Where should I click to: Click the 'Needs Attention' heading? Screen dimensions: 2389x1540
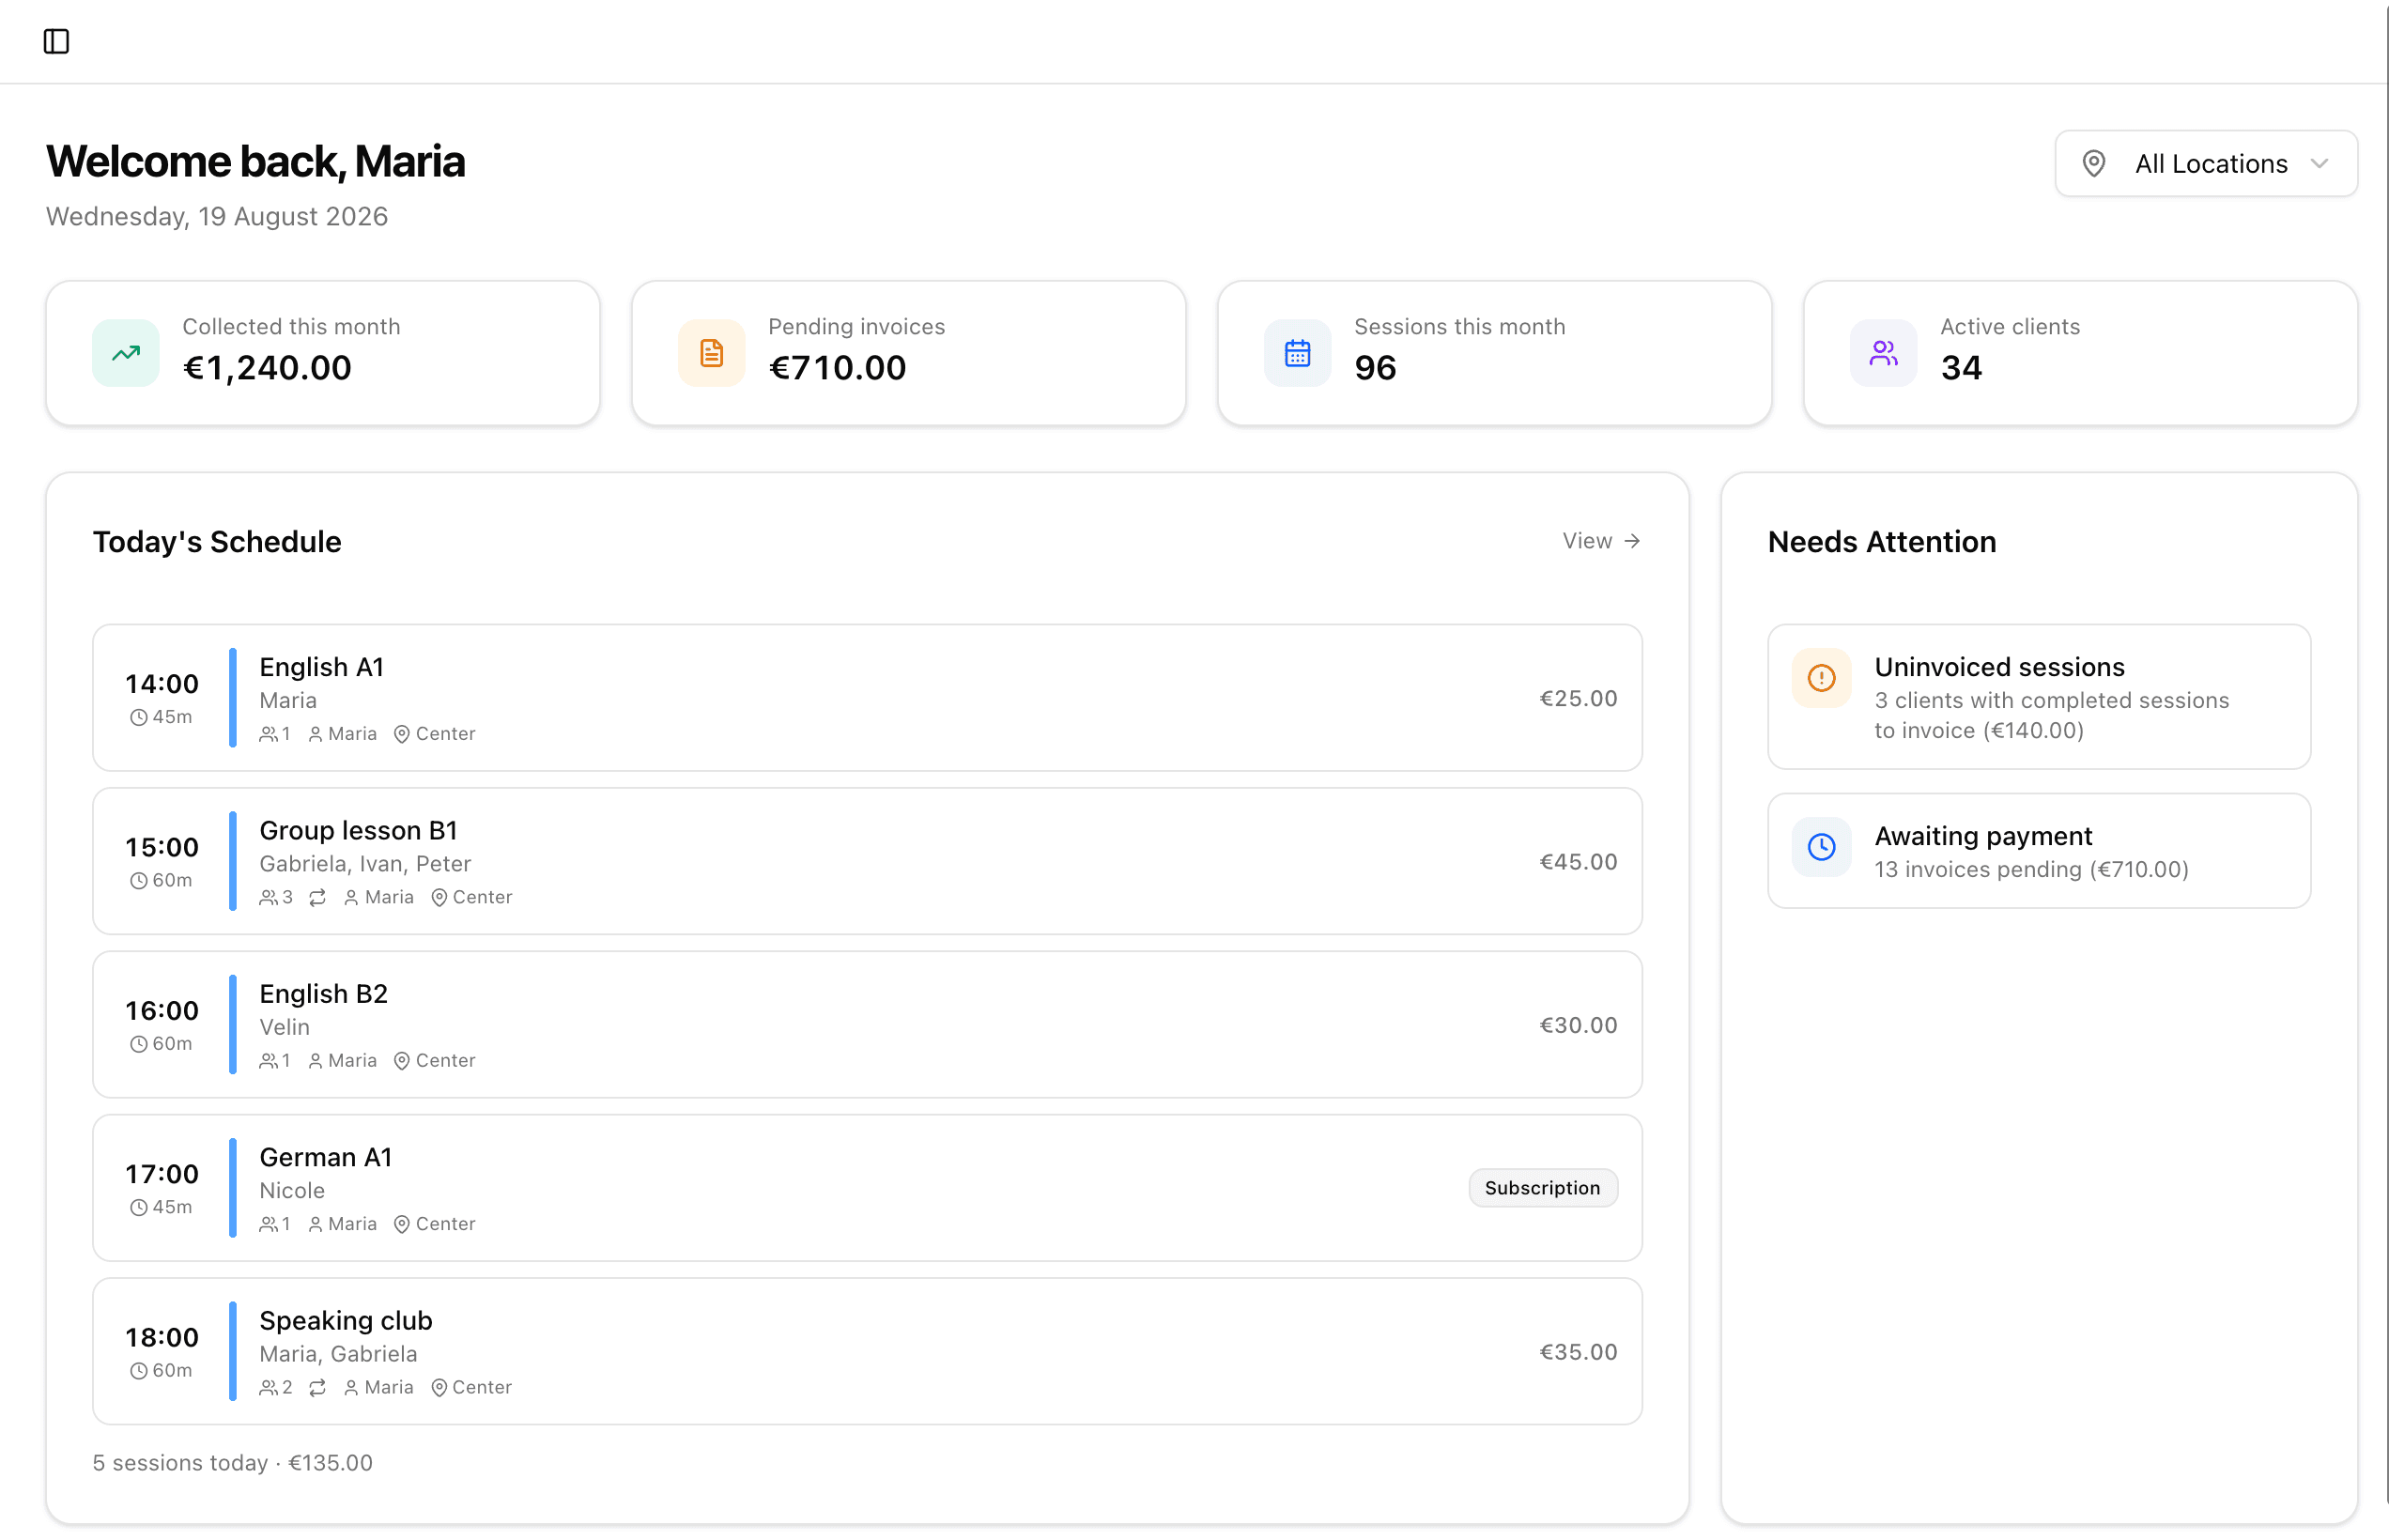click(x=1882, y=542)
